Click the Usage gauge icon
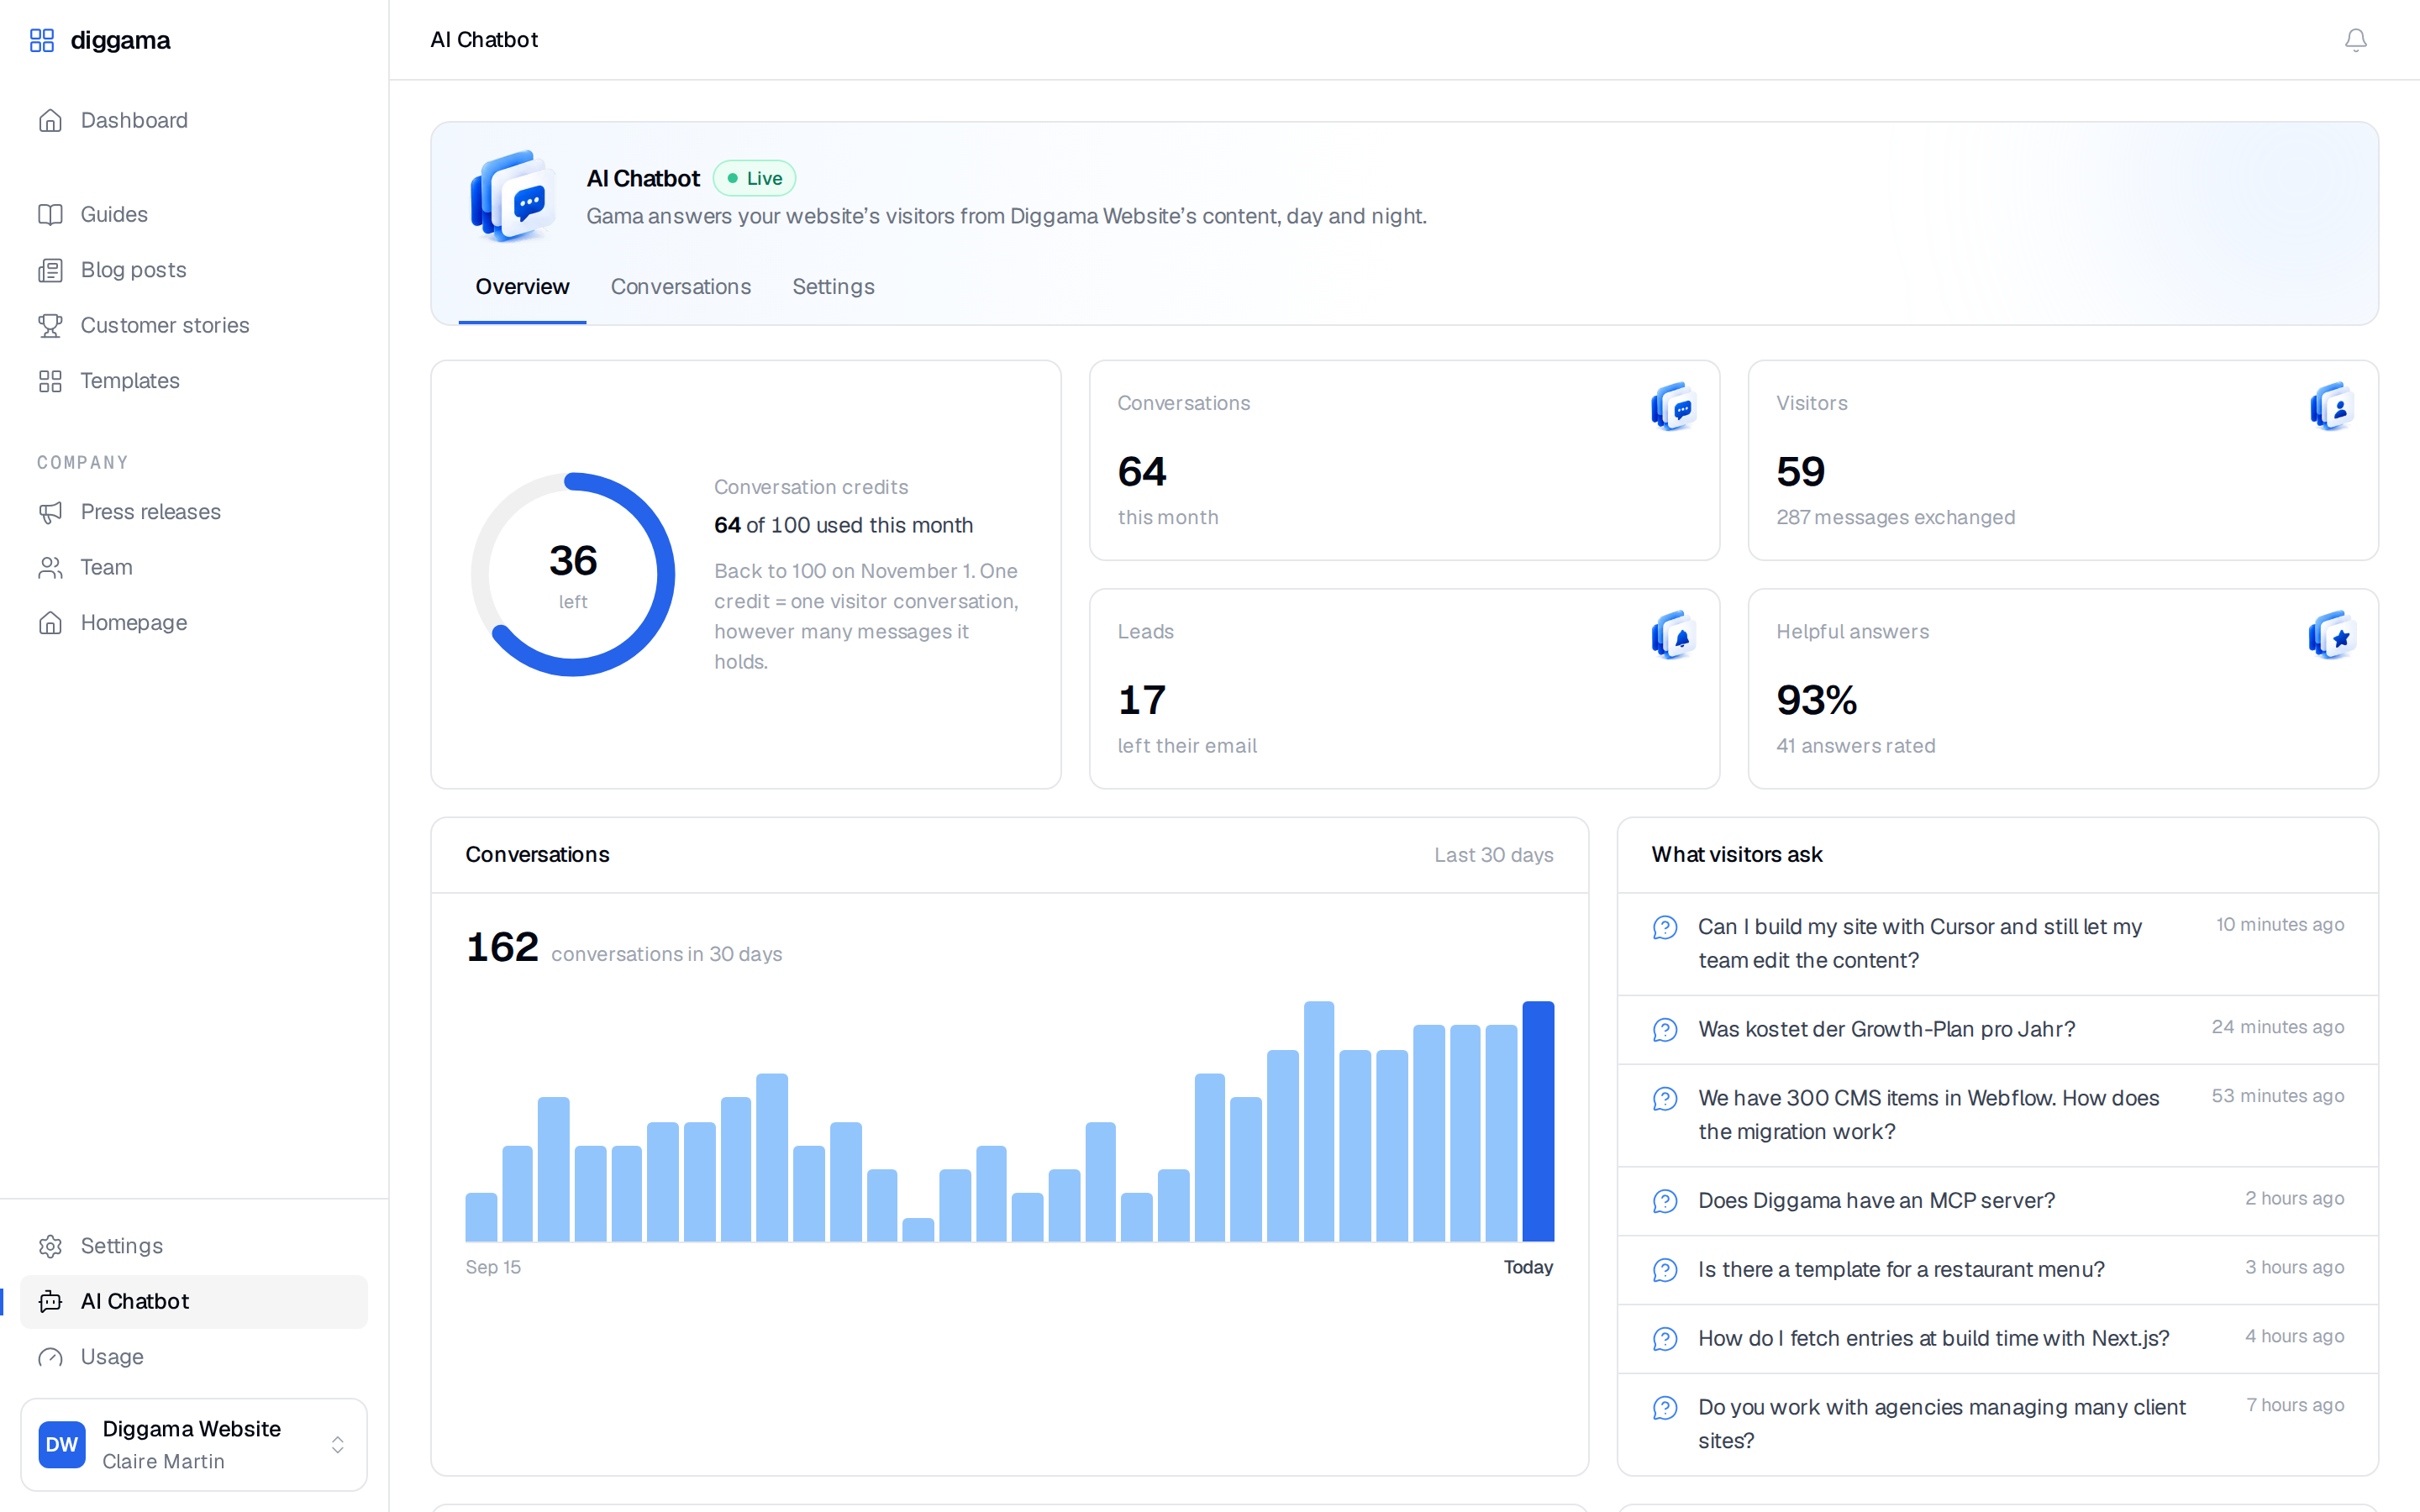 50,1357
